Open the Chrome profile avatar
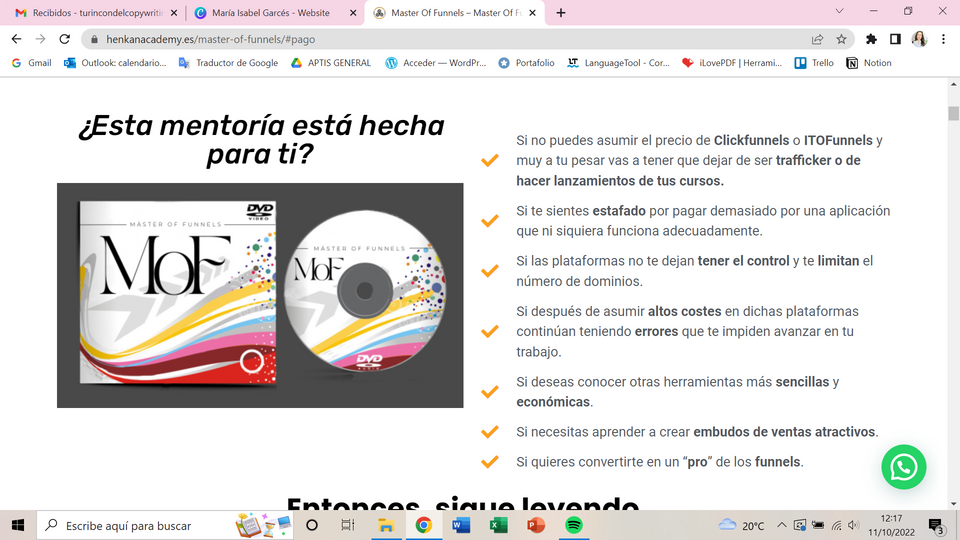 pos(919,39)
